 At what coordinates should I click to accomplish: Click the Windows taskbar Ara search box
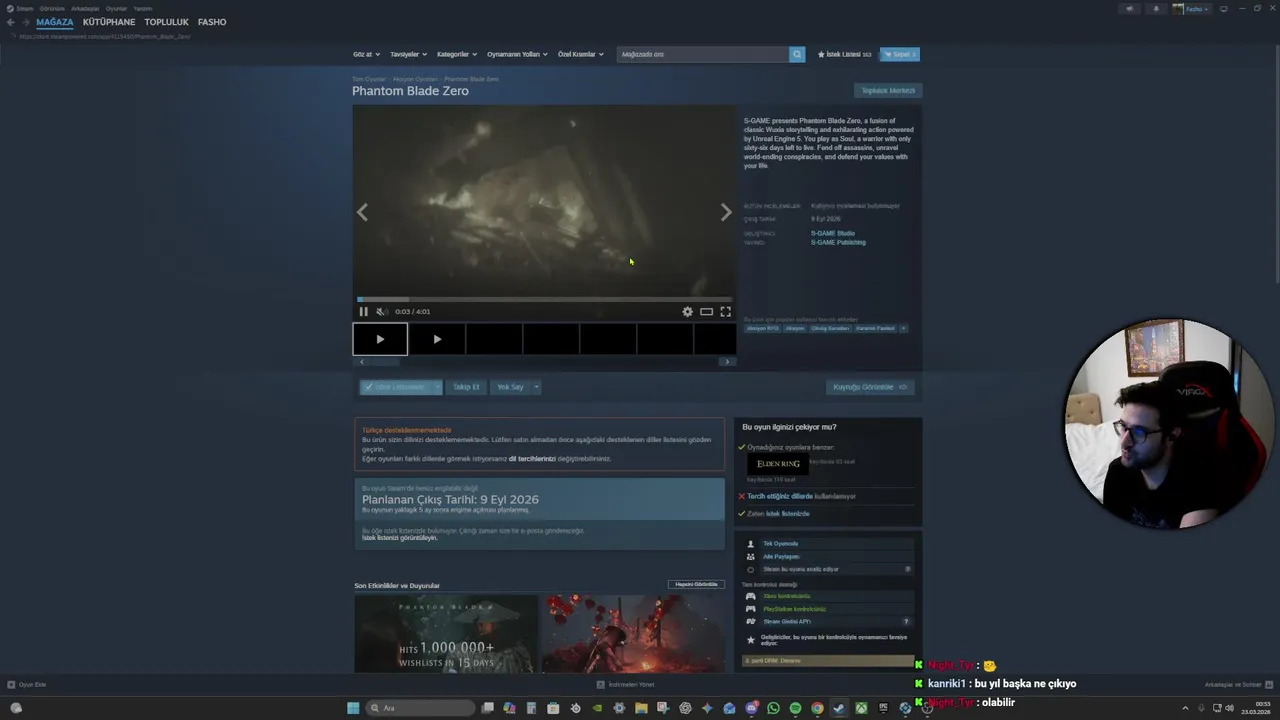418,708
